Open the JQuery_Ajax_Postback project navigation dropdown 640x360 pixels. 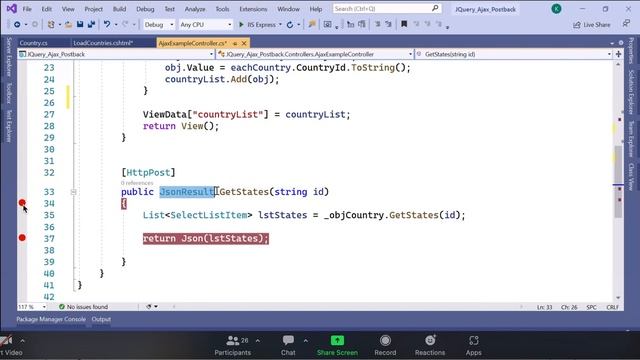point(116,54)
